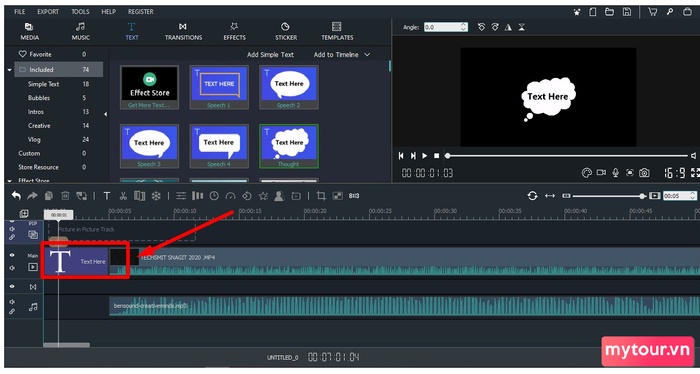Click the timeline zoom slider handle

642,196
